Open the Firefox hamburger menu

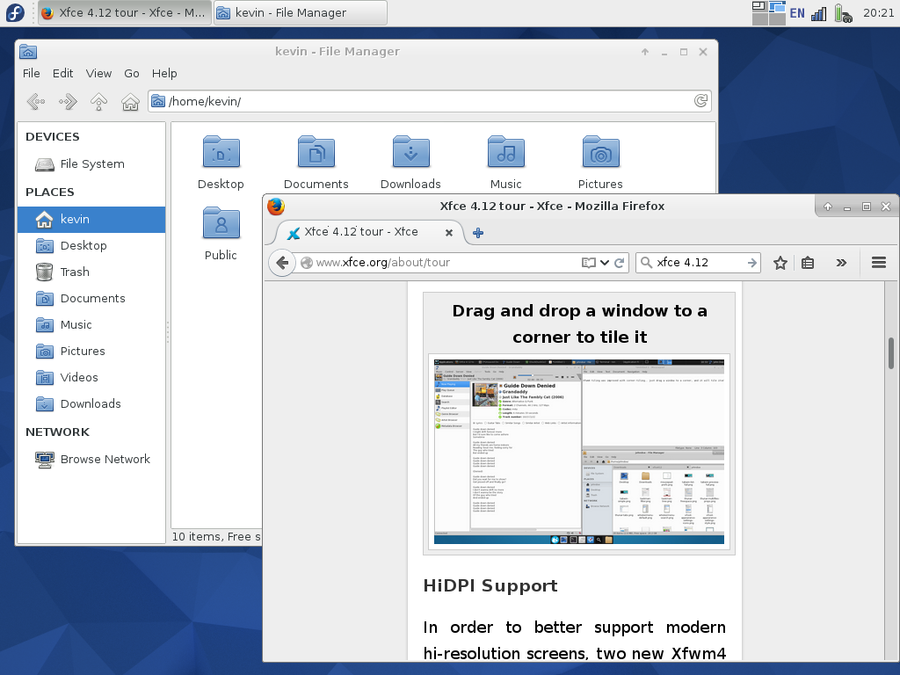879,263
